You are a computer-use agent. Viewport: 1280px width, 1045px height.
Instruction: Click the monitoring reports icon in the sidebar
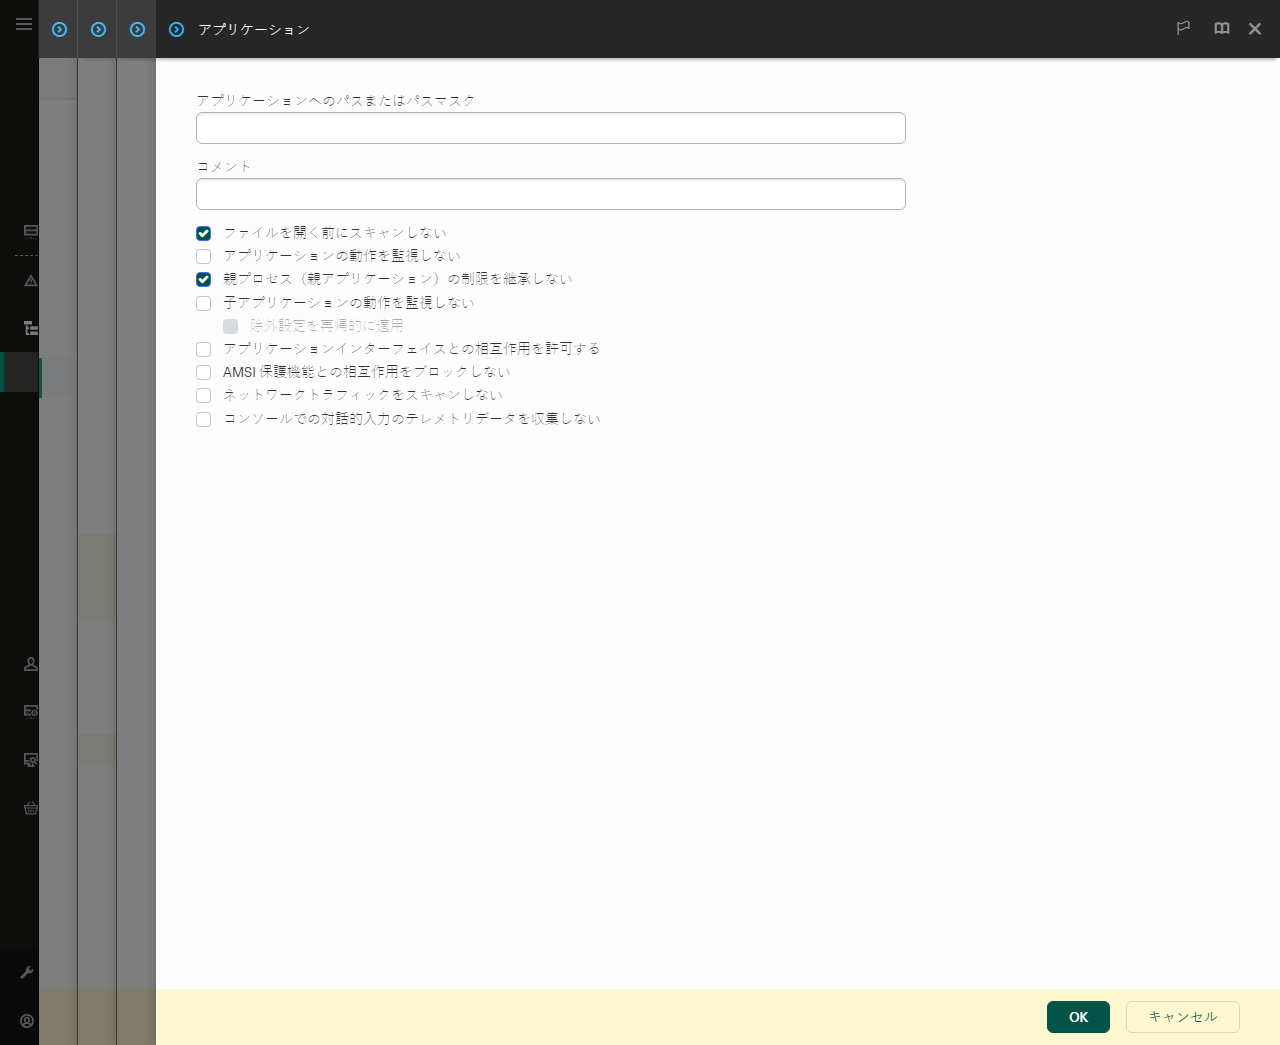click(x=30, y=231)
